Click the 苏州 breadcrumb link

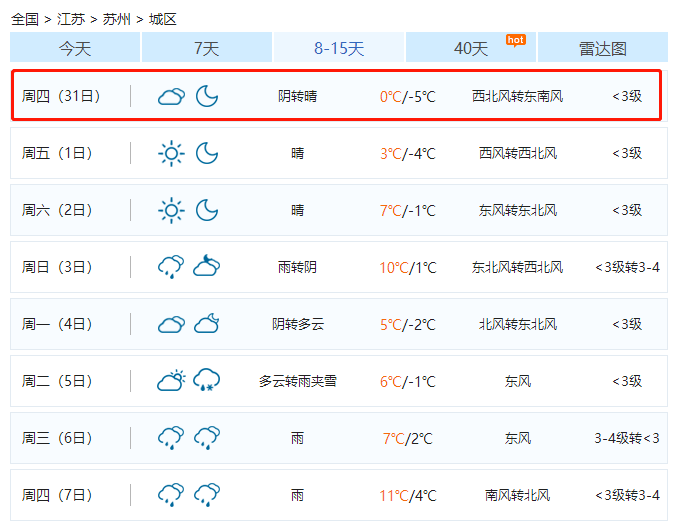[117, 19]
